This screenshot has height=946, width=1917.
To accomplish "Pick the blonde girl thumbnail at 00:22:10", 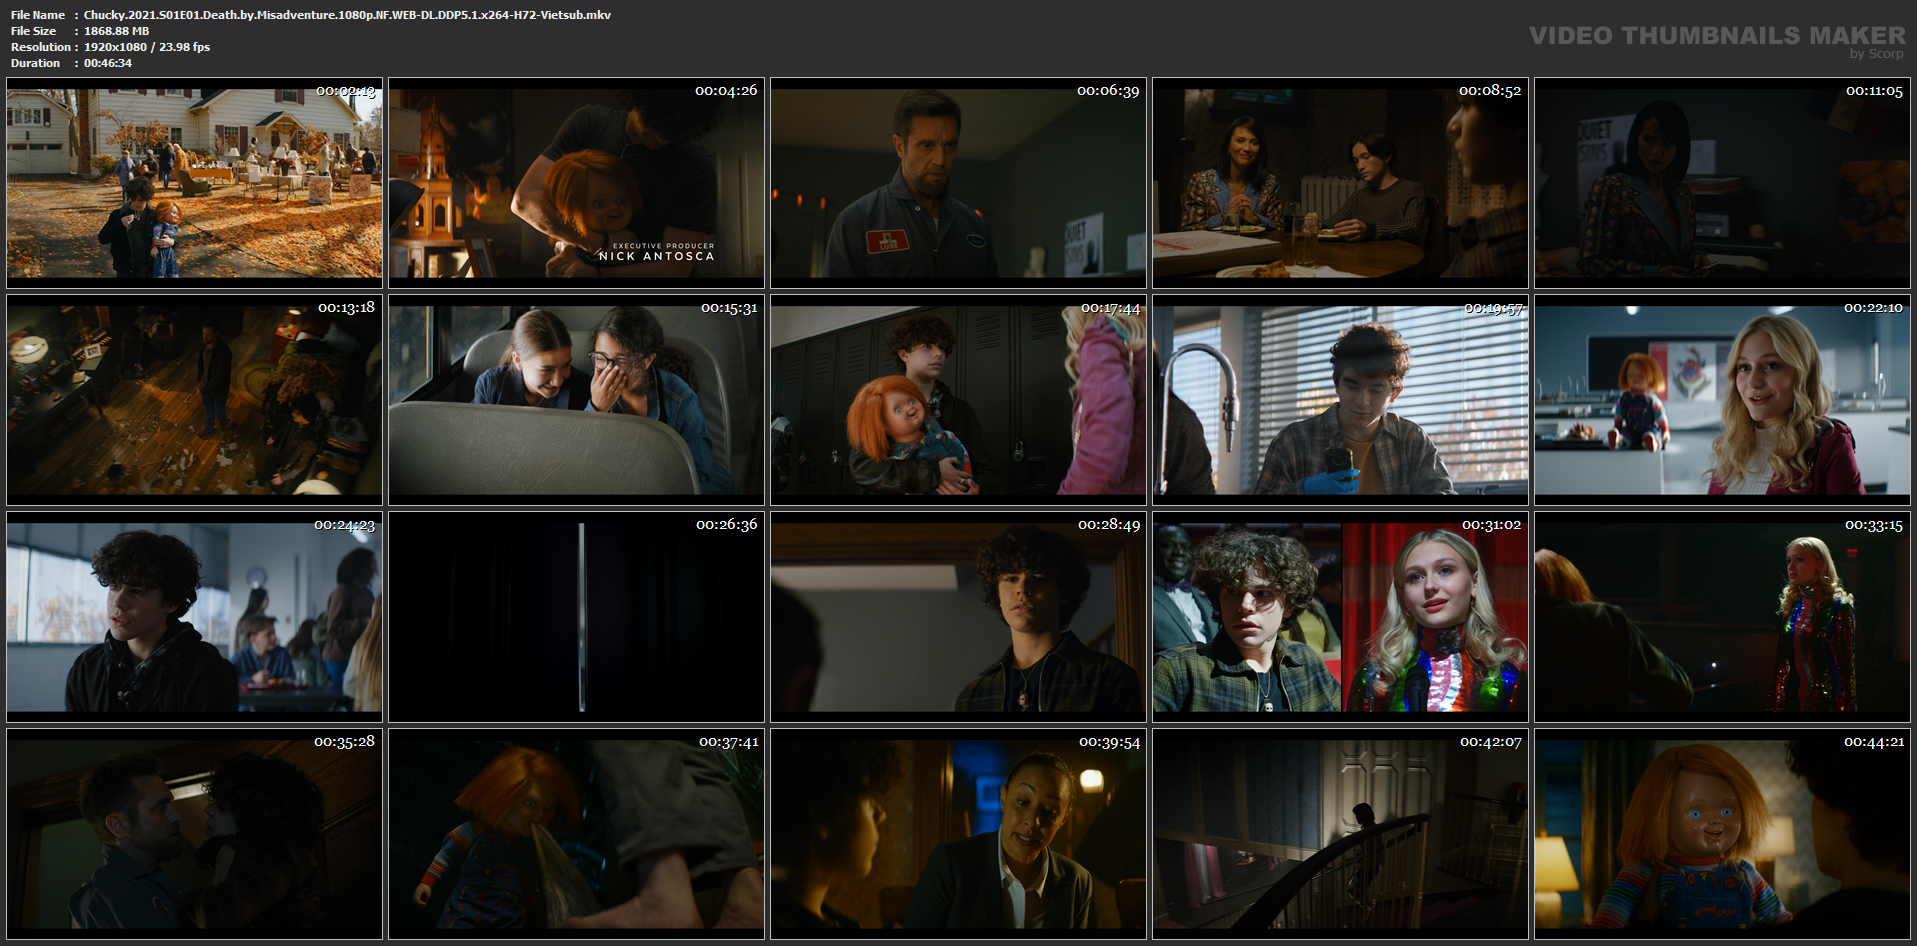I will pyautogui.click(x=1722, y=400).
